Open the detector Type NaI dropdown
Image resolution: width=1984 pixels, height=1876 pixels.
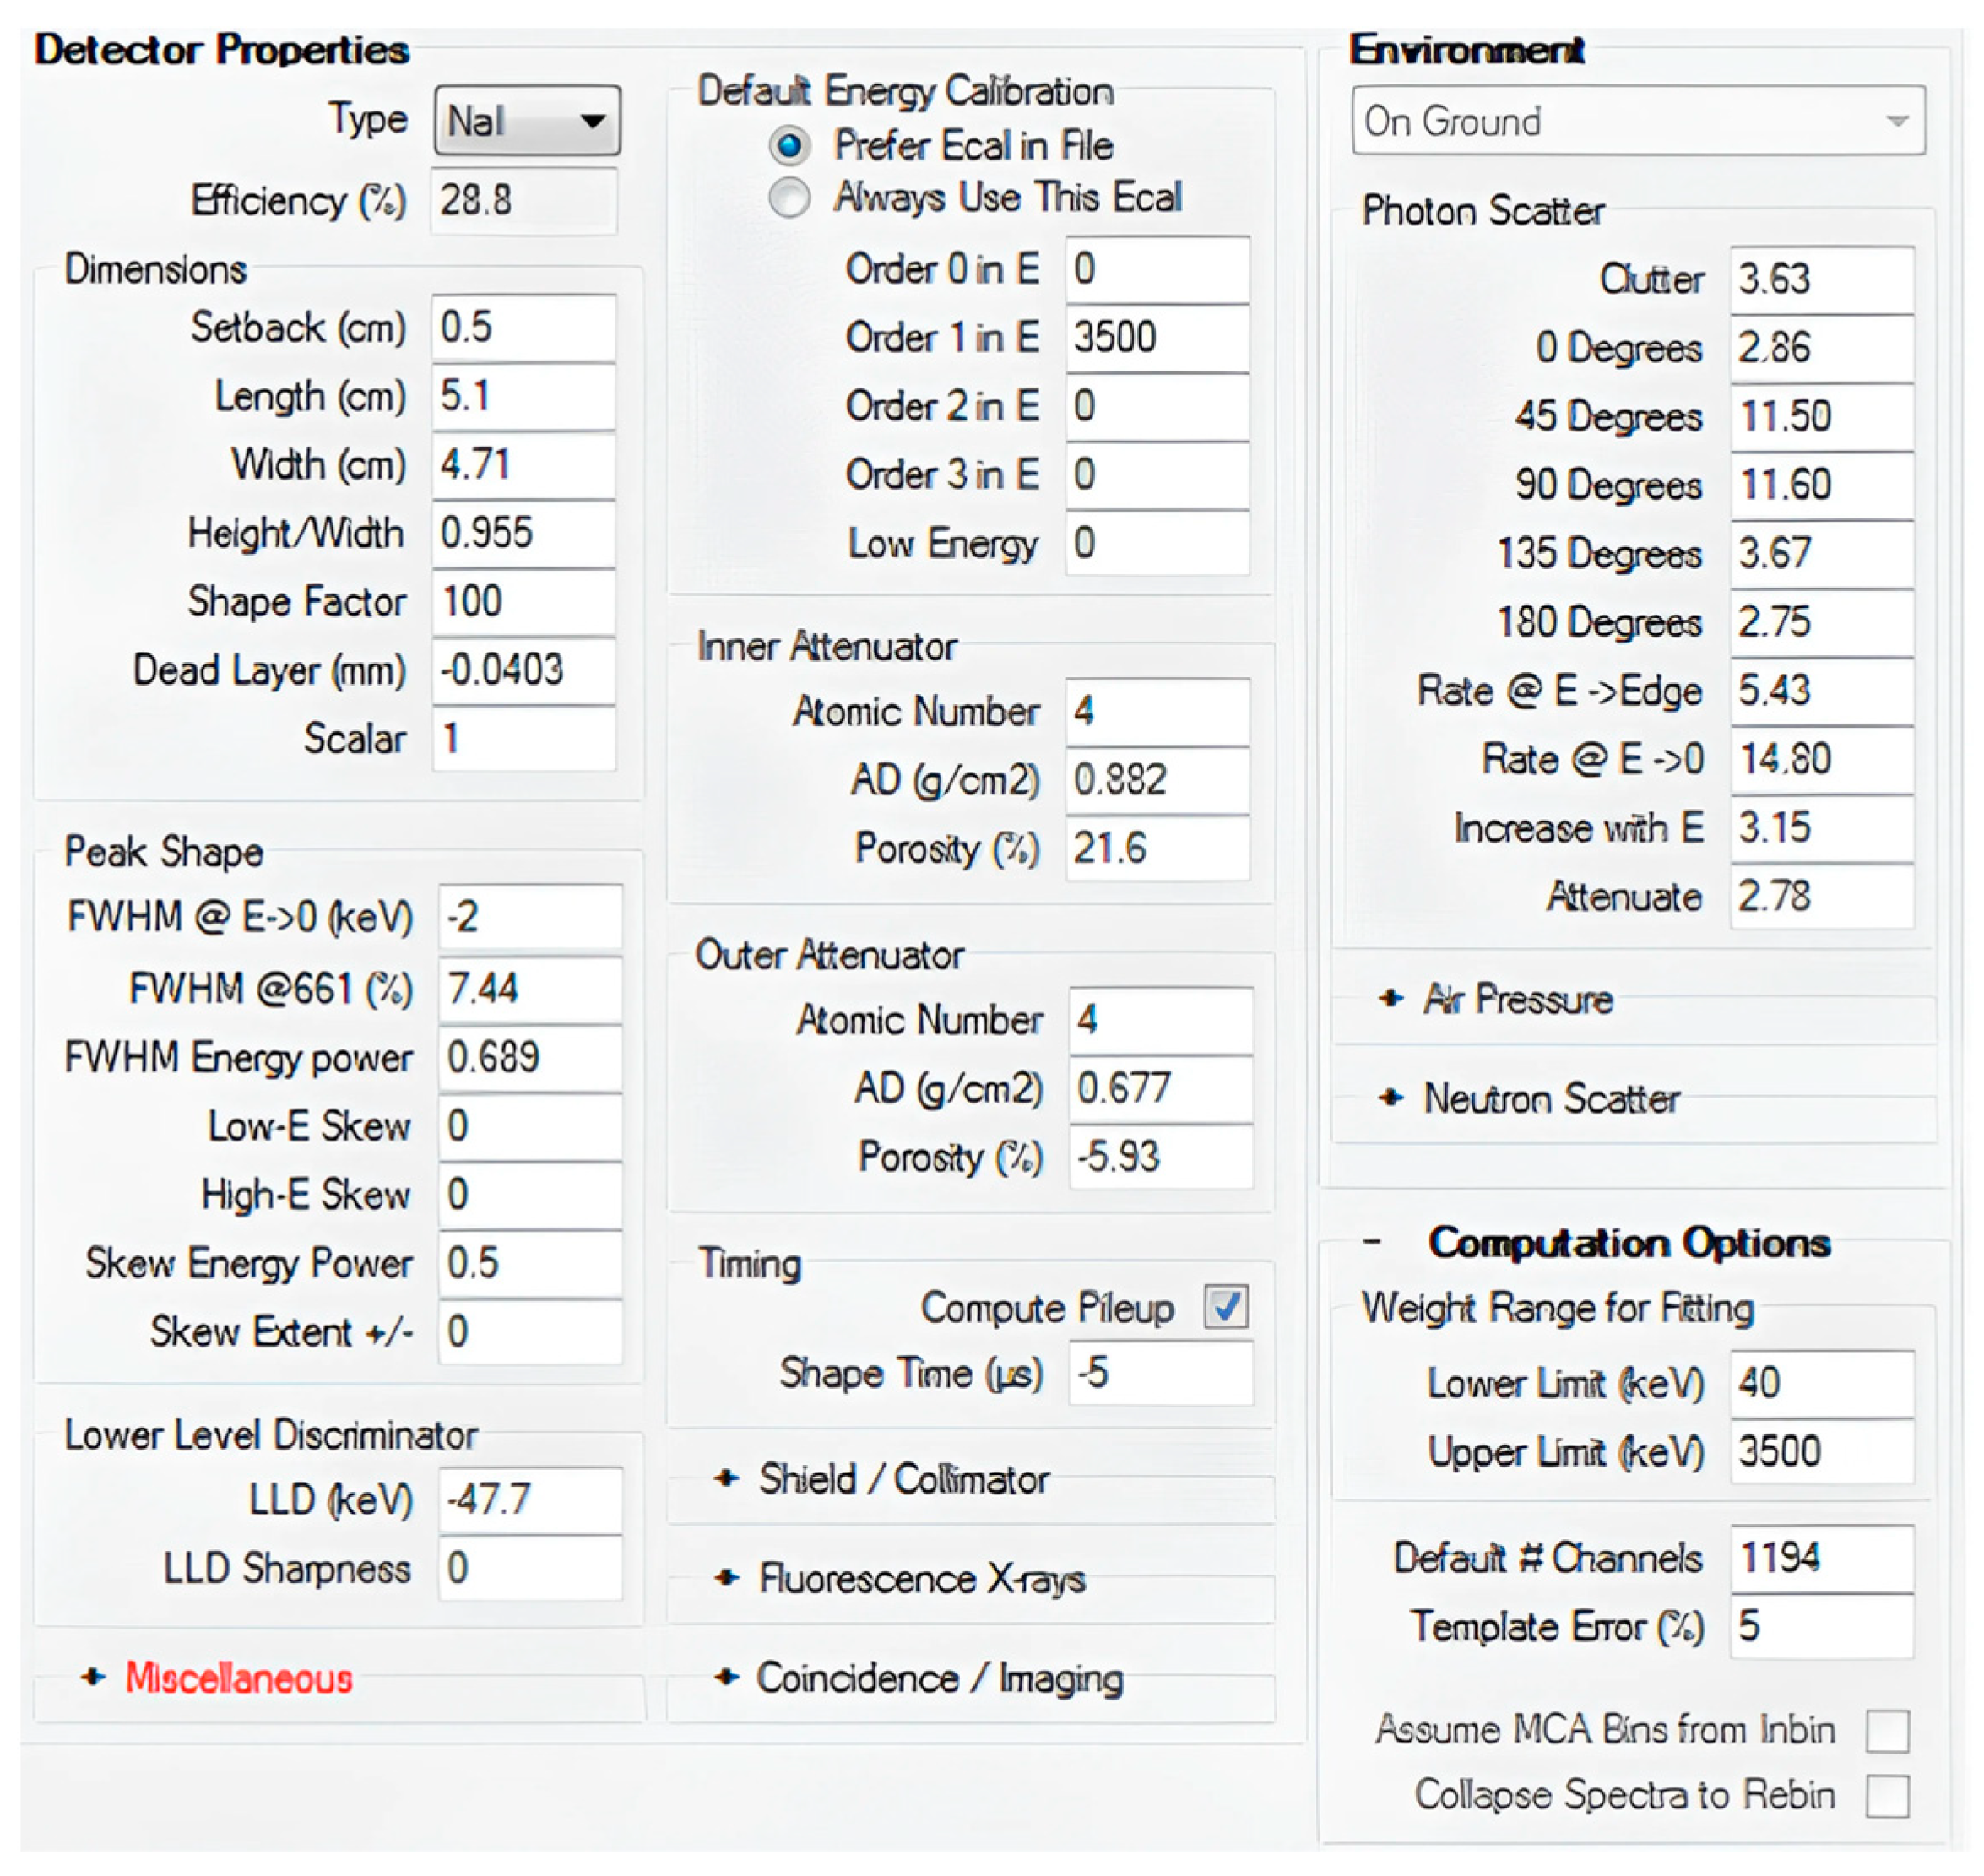point(527,121)
